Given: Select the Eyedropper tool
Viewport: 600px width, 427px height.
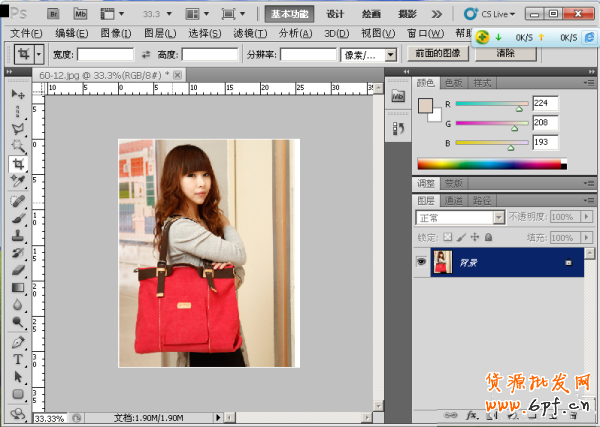Looking at the screenshot, I should [18, 181].
